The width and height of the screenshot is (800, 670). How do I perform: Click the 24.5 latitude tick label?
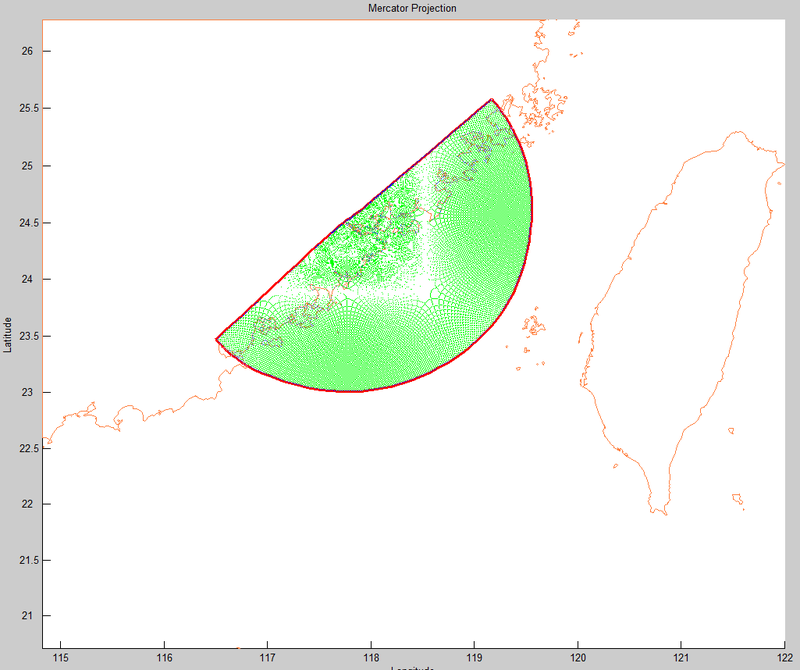coord(25,222)
